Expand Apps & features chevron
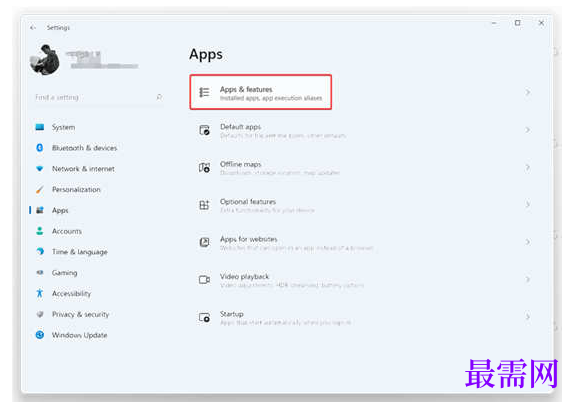Viewport: 577px width, 405px height. (527, 92)
